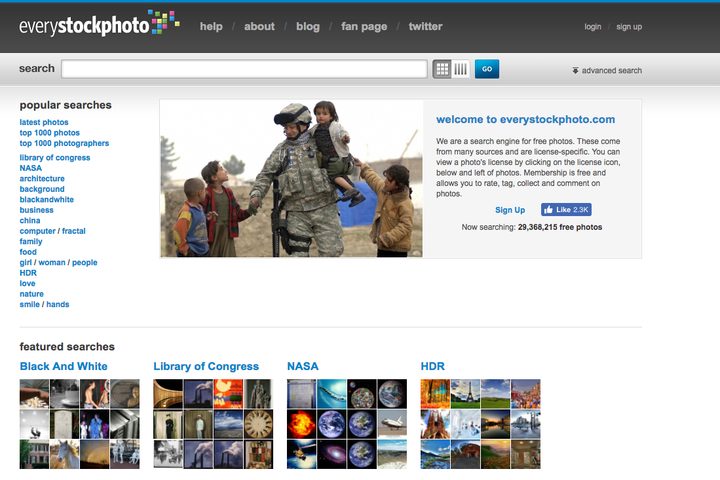Open NASA featured search heading
This screenshot has height=480, width=720.
click(x=303, y=367)
